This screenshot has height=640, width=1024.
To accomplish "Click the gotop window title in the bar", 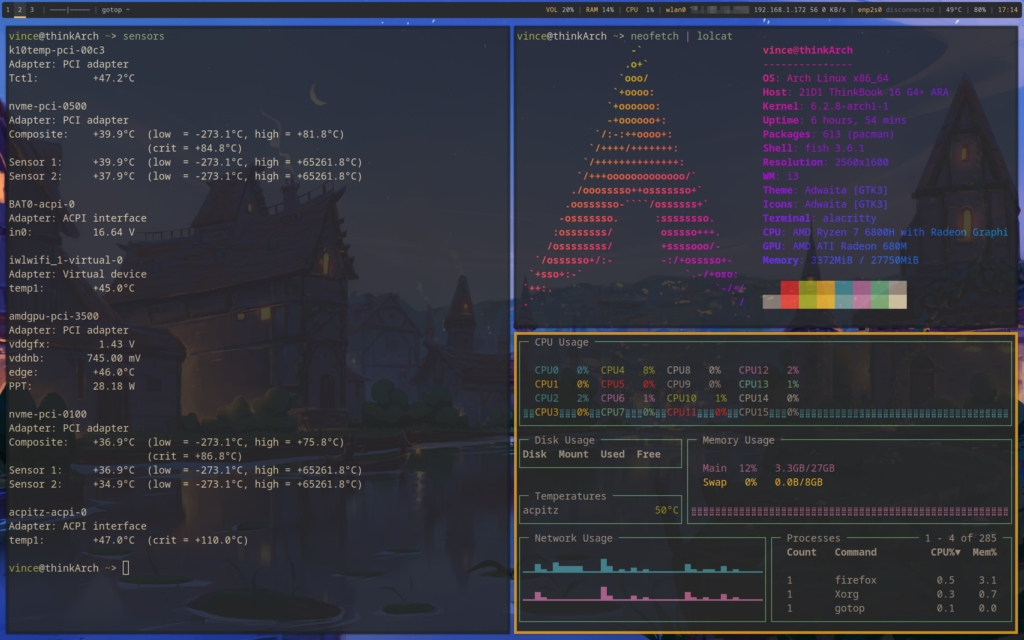I will [115, 9].
